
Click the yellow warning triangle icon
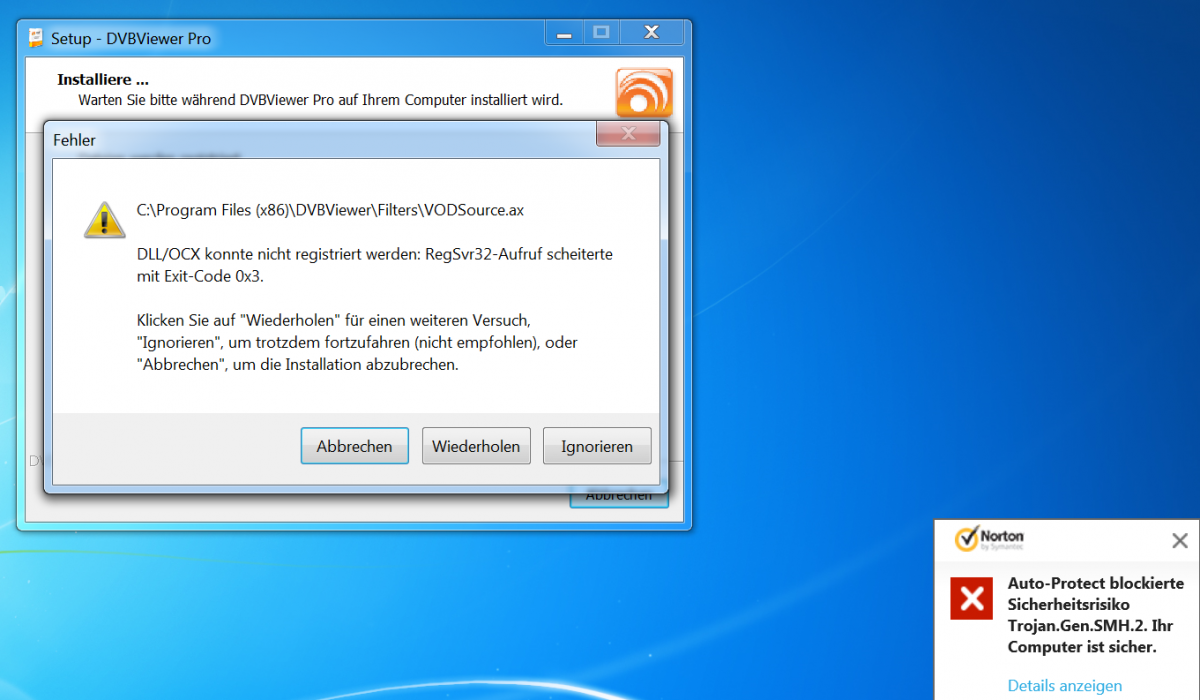tap(105, 220)
